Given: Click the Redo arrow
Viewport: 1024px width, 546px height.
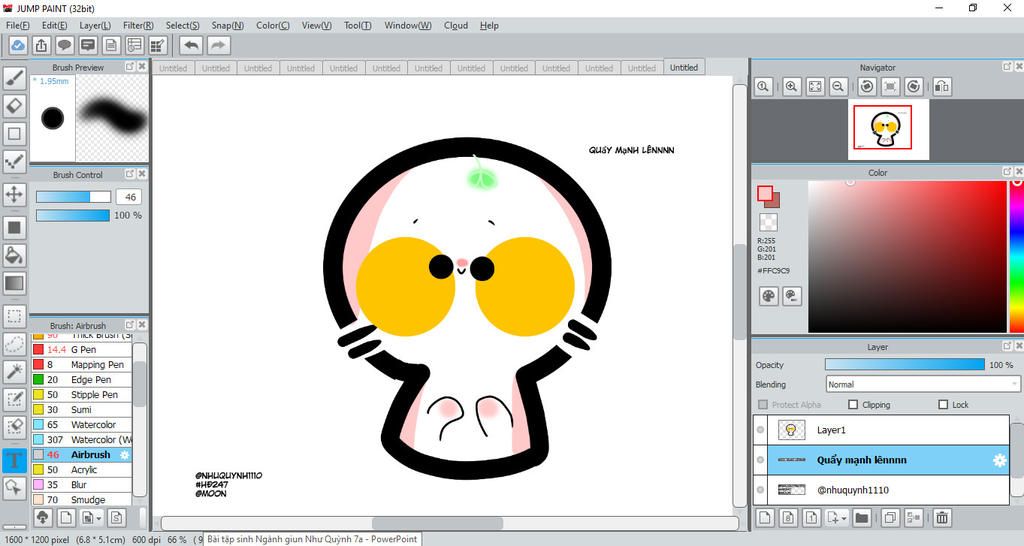Looking at the screenshot, I should tap(219, 45).
